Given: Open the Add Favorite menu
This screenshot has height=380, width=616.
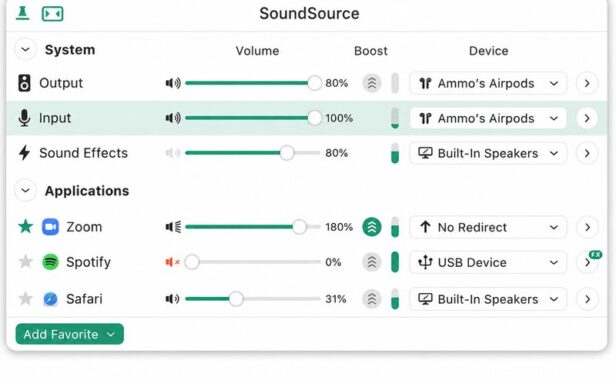Looking at the screenshot, I should tap(70, 334).
